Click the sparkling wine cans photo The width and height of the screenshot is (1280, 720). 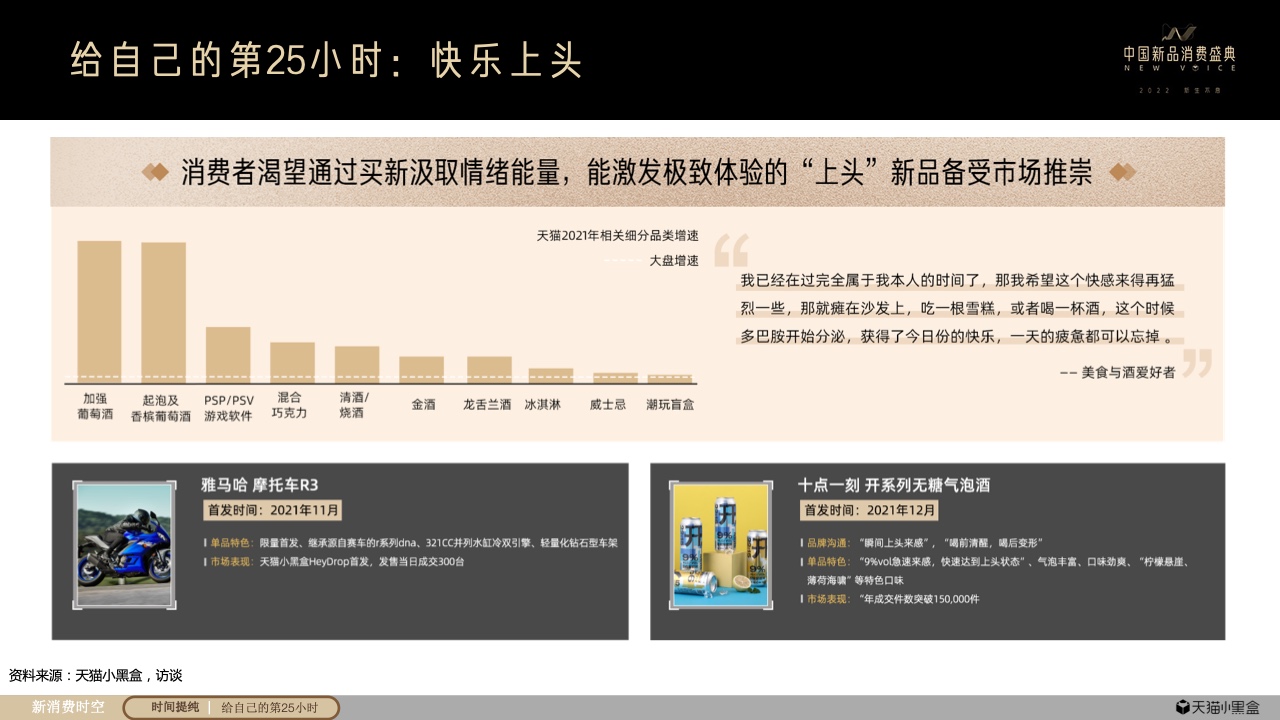(720, 545)
